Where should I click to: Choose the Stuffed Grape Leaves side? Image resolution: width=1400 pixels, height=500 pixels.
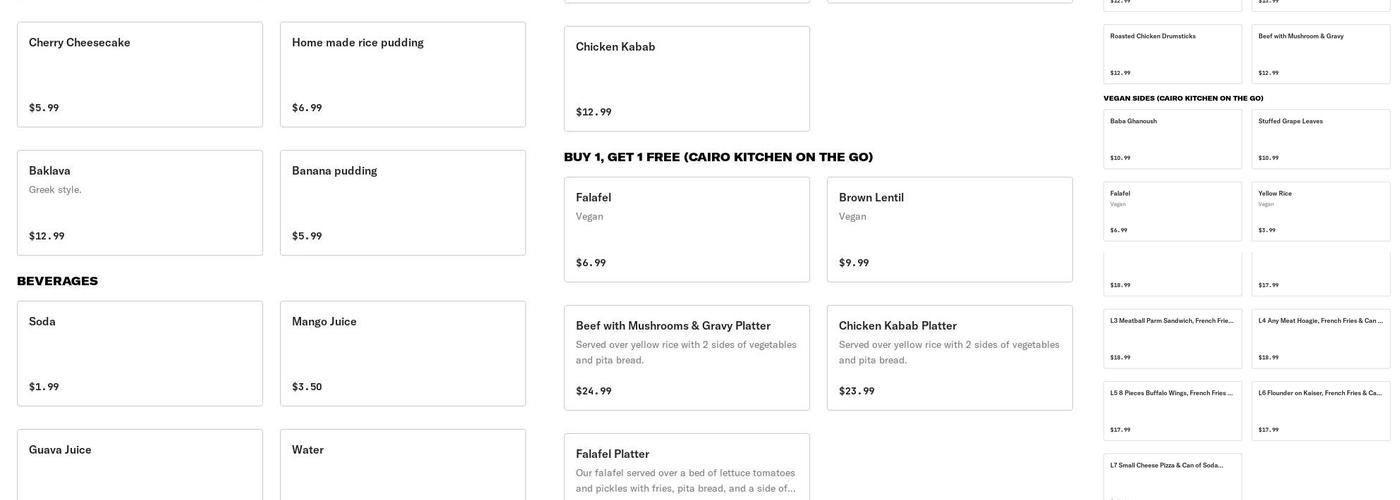click(x=1321, y=139)
